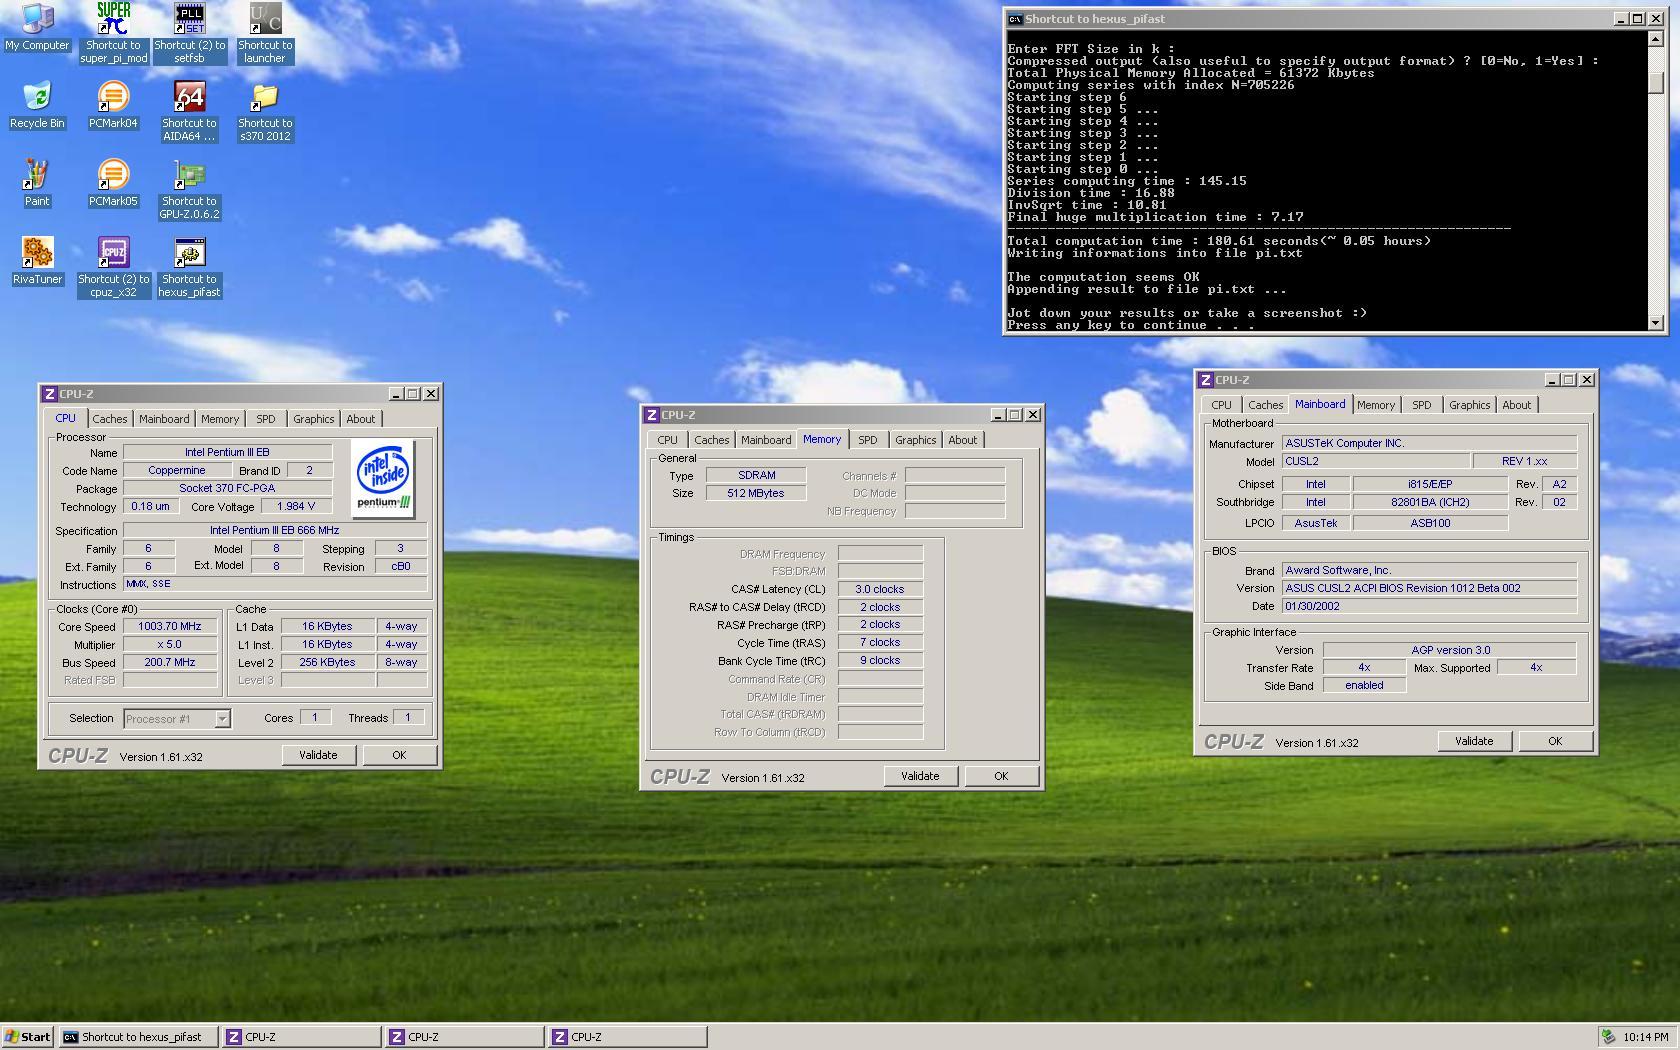Click the system tray icon beside the clock
This screenshot has height=1050, width=1680.
(x=1608, y=1037)
